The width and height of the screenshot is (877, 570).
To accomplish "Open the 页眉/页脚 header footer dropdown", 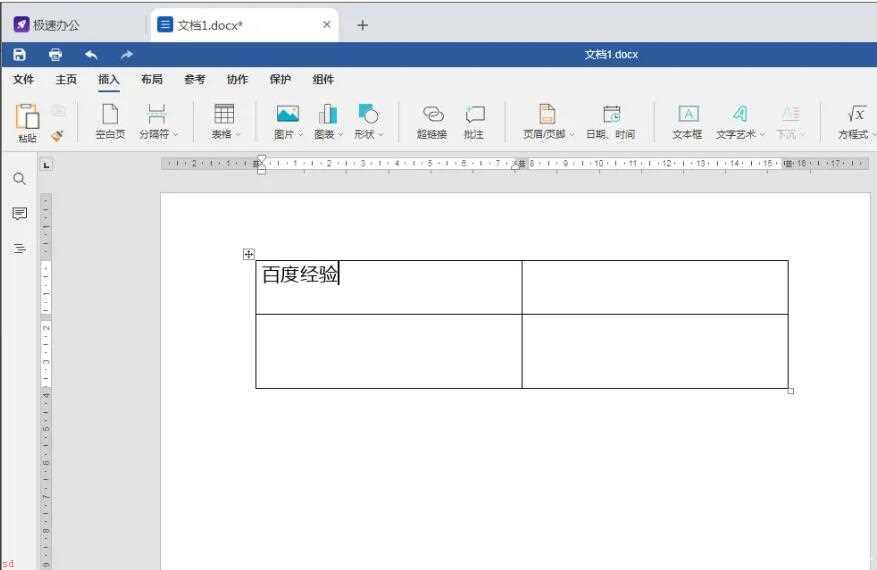I will [x=548, y=121].
